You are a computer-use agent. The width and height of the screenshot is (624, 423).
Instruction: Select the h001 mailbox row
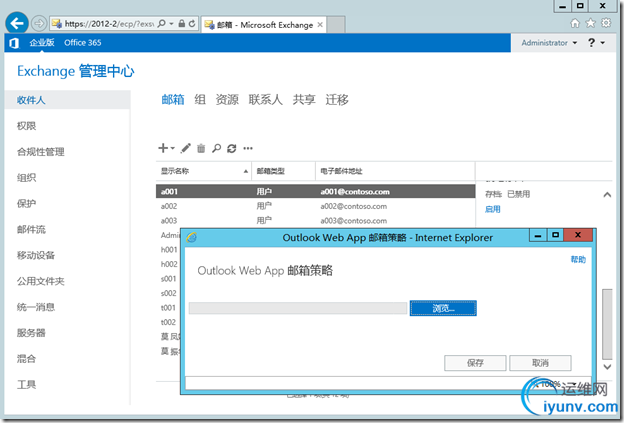tap(169, 250)
